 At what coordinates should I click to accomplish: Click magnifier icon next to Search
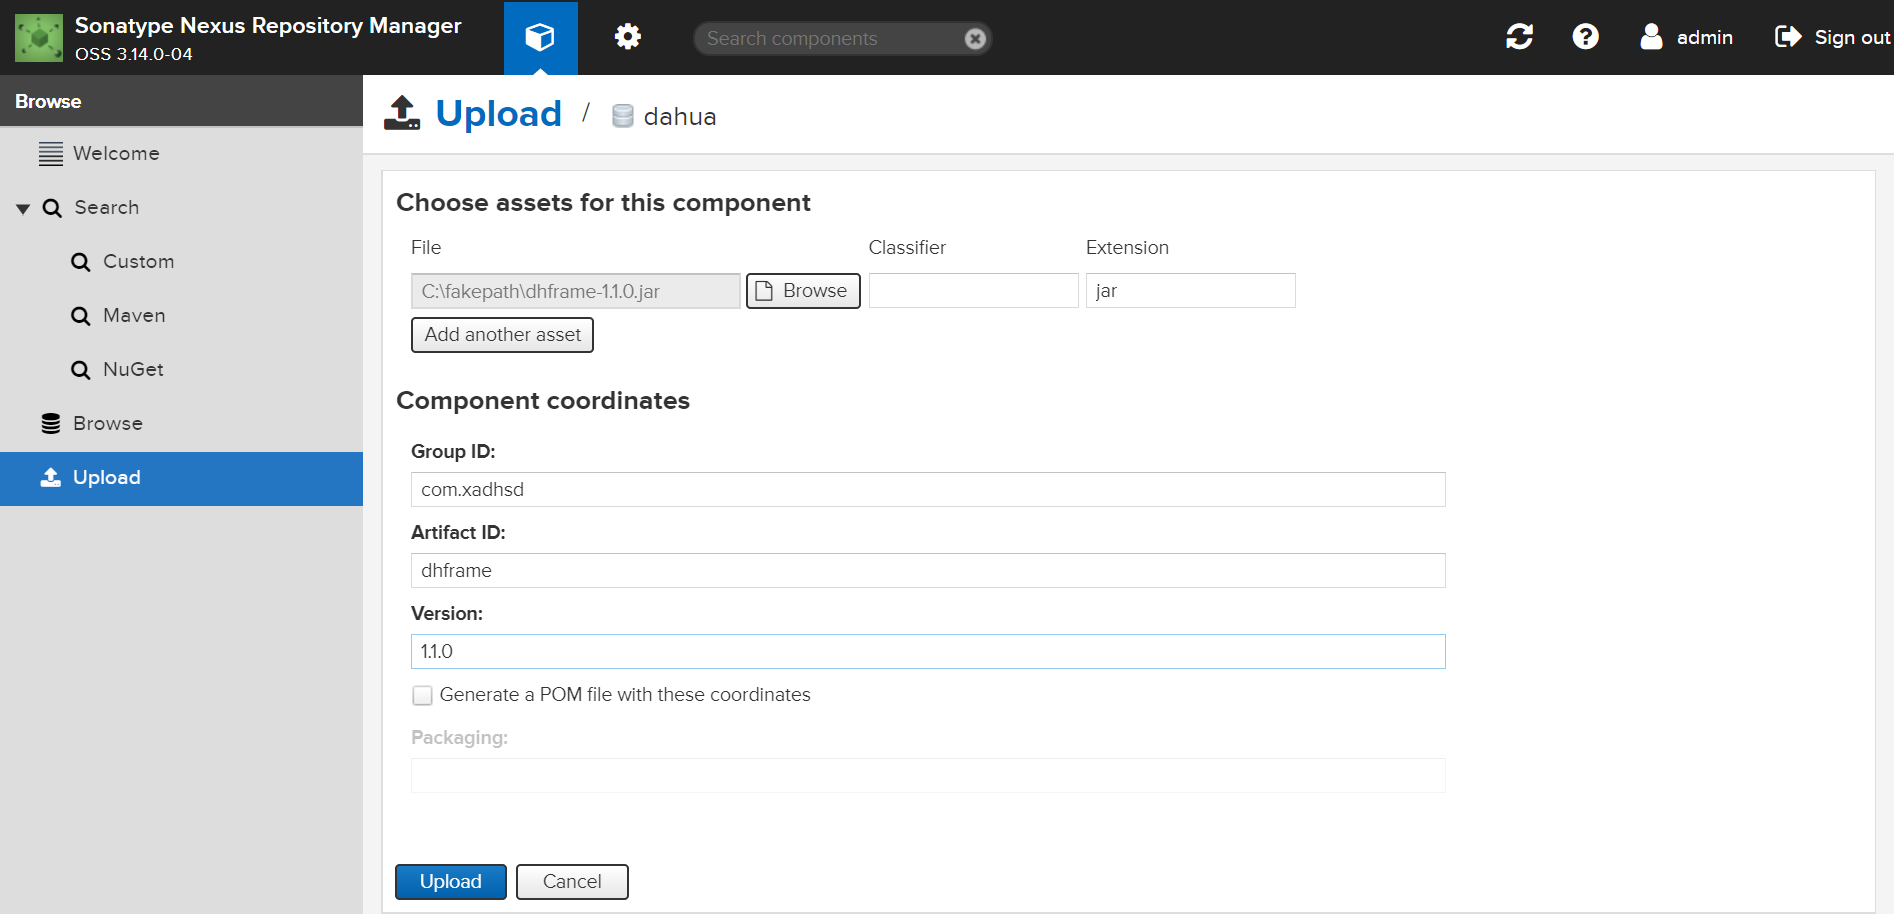(52, 208)
